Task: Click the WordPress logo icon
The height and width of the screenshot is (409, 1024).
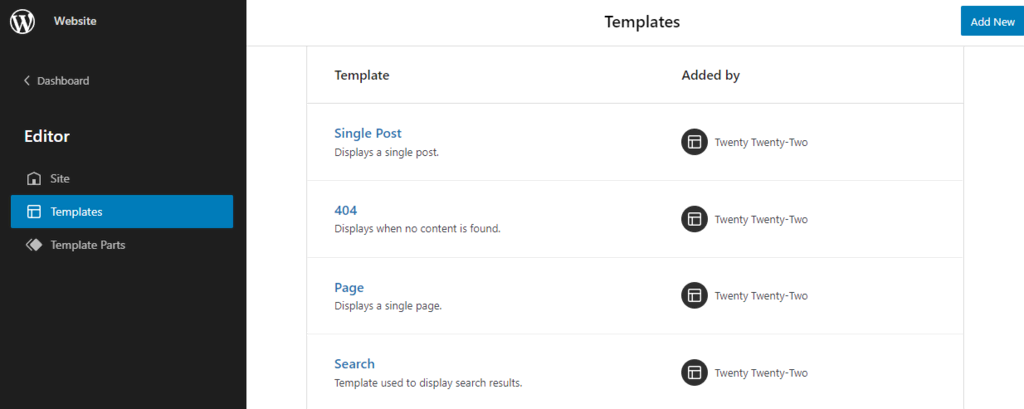Action: [22, 22]
